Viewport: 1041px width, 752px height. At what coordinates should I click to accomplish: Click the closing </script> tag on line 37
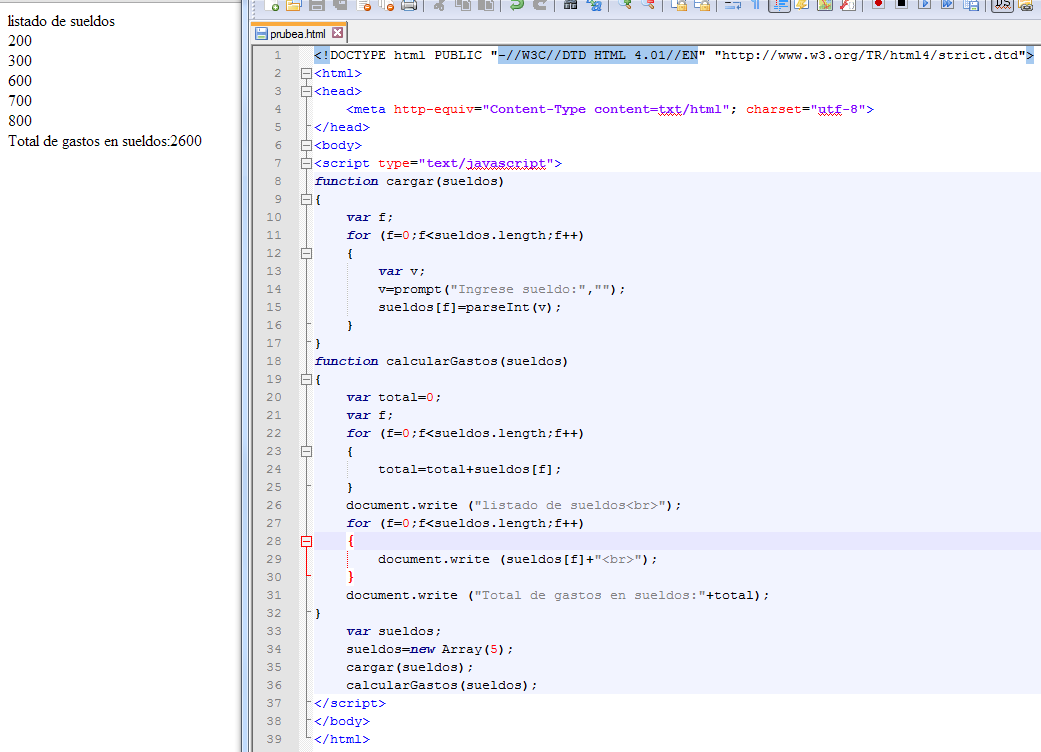pyautogui.click(x=350, y=703)
